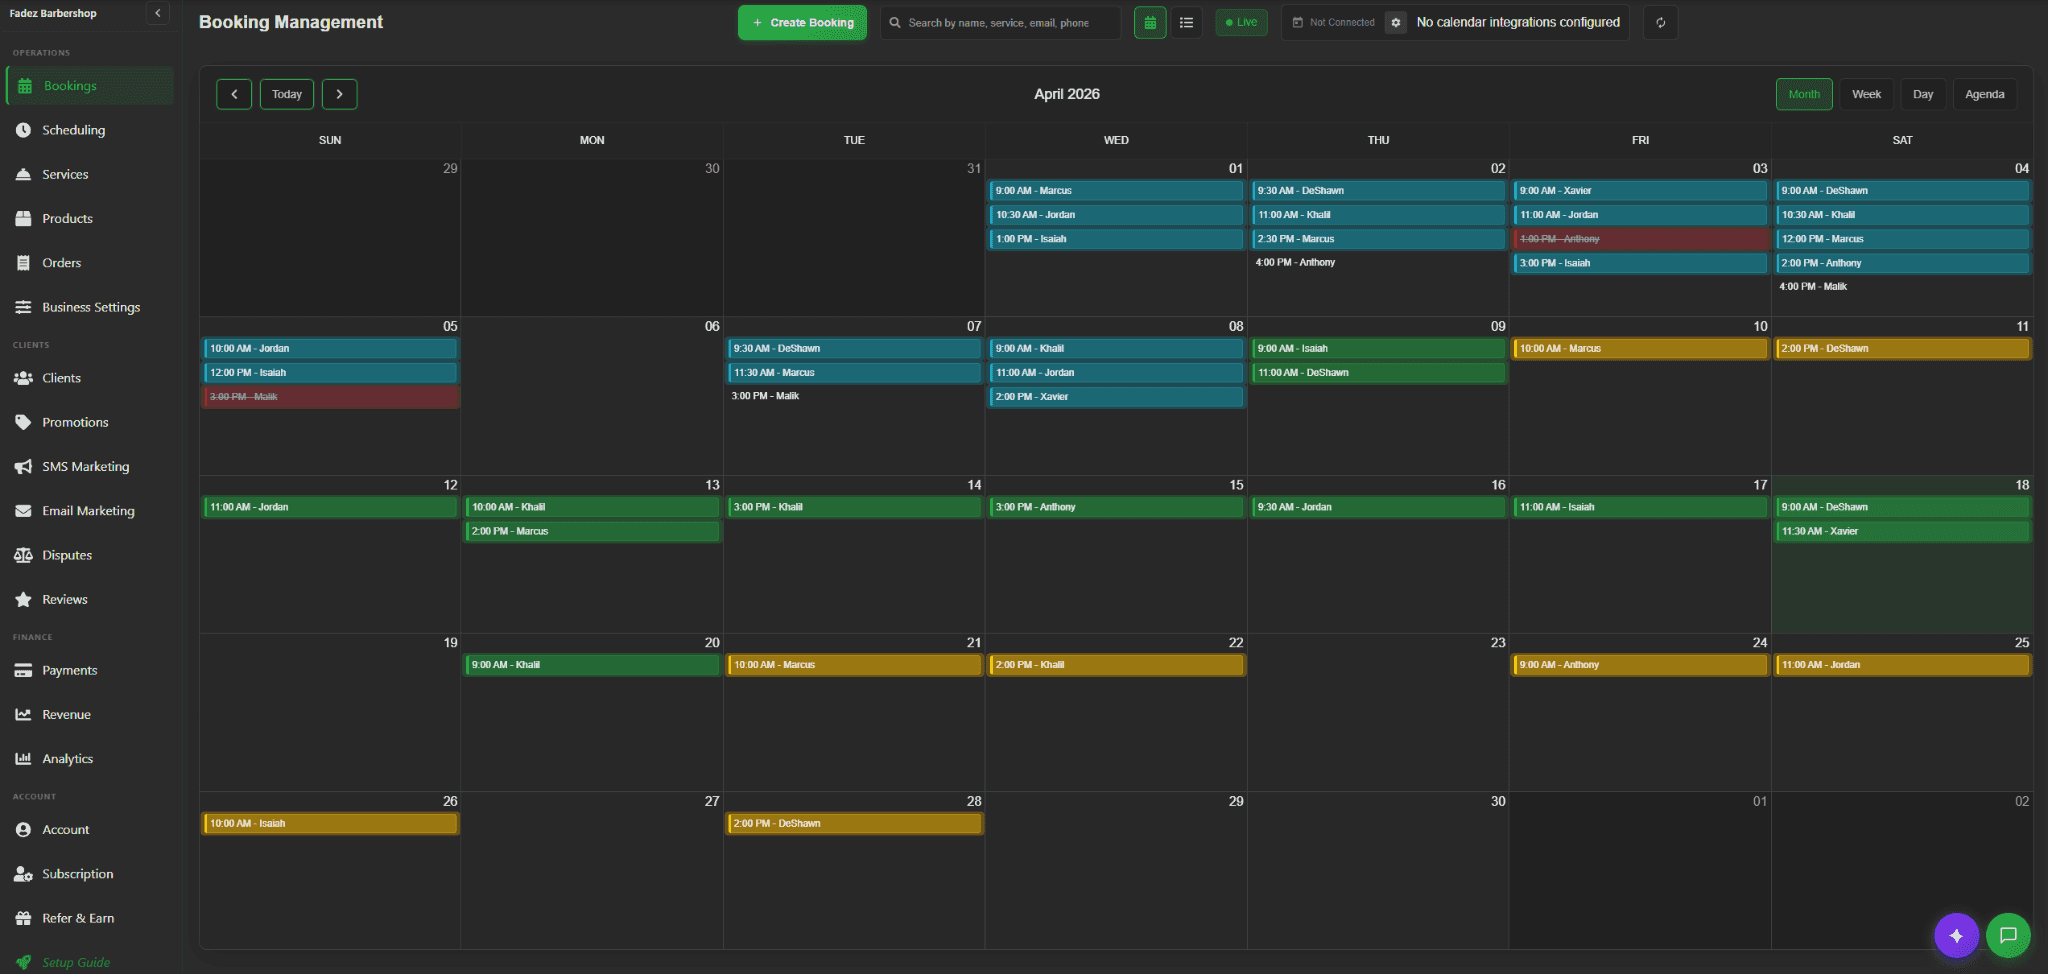Open the green chat support button

[x=2008, y=936]
